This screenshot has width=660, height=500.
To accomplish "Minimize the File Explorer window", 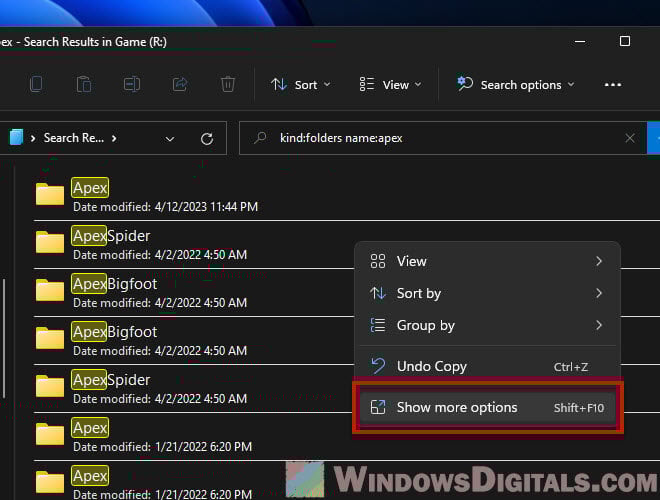I will tap(580, 41).
